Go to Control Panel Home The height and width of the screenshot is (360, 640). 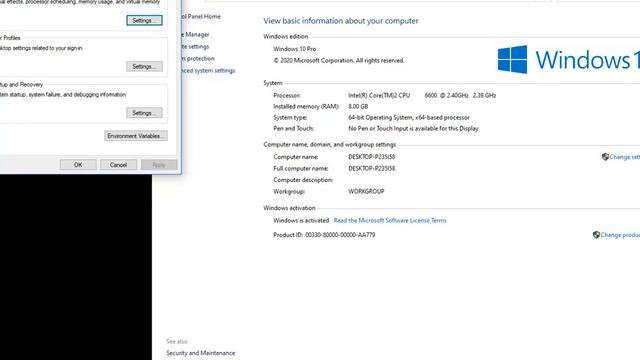(x=201, y=16)
